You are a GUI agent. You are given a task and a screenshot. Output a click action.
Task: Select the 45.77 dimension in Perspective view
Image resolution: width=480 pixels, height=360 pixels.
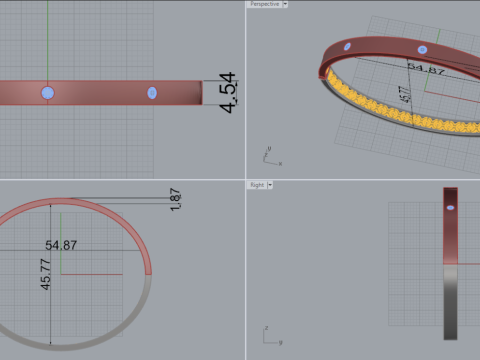coord(404,94)
